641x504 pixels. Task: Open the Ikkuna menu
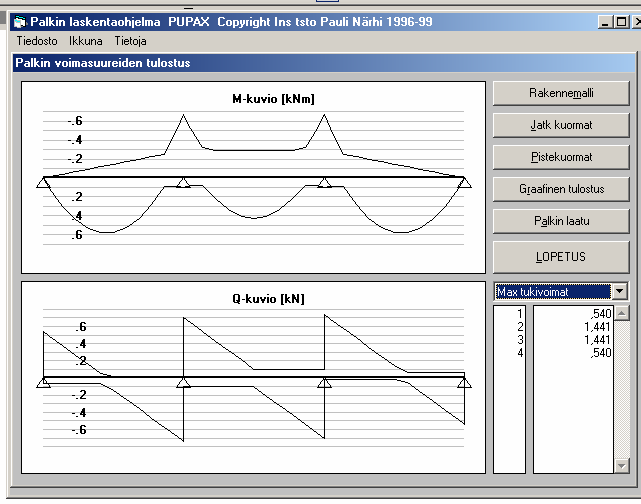pos(85,41)
